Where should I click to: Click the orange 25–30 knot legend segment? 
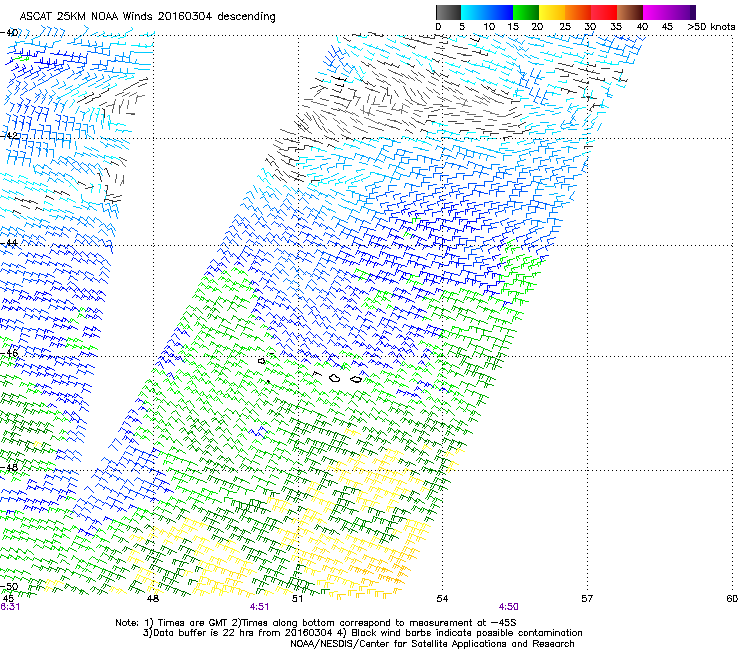(x=578, y=12)
